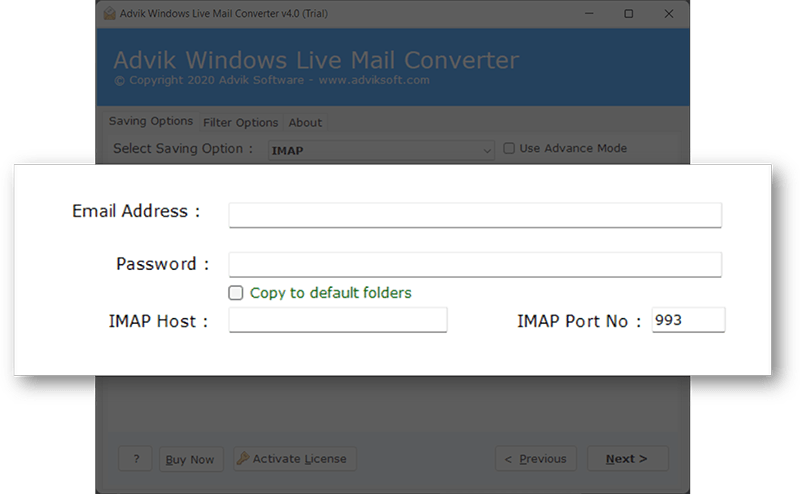Viewport: 800px width, 494px height.
Task: Click the key icon on Activate License
Action: [243, 458]
